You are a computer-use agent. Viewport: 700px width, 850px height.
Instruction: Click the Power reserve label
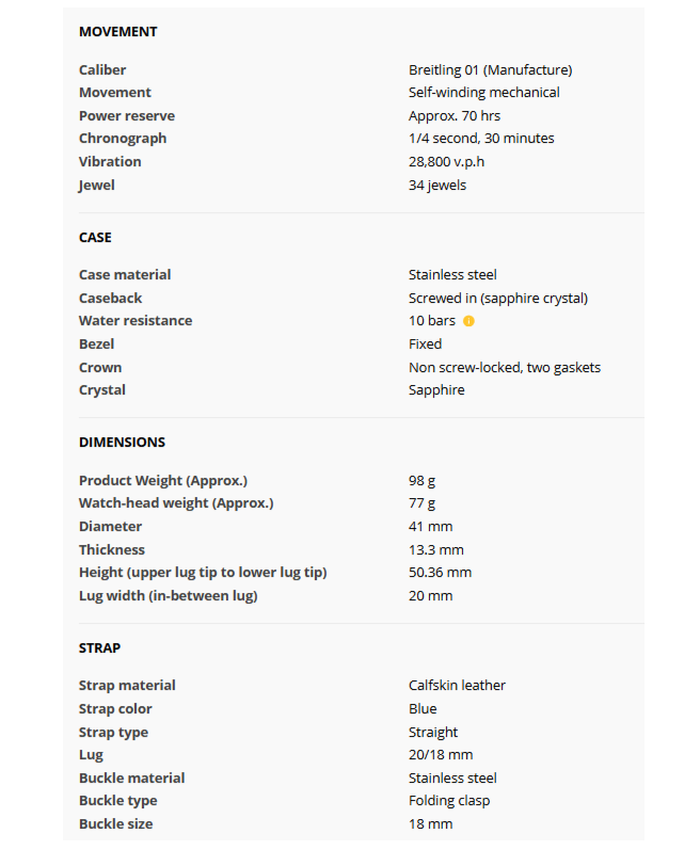click(127, 116)
